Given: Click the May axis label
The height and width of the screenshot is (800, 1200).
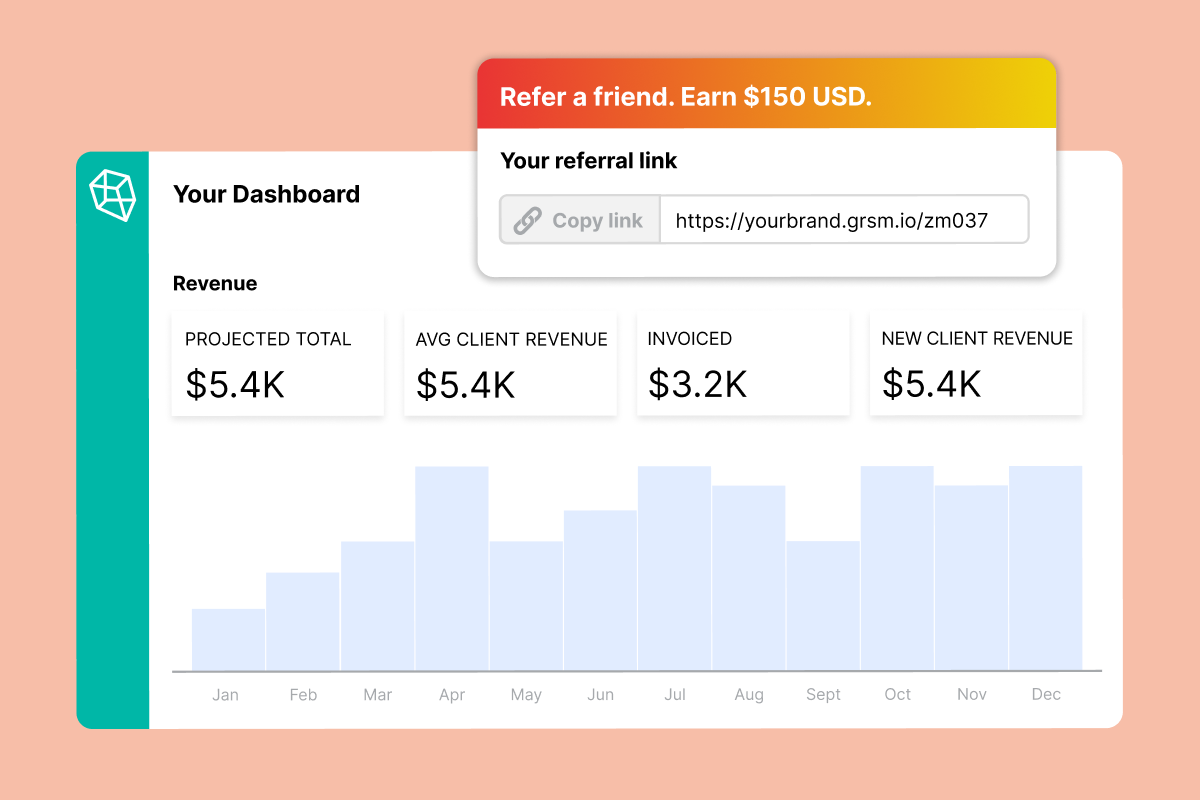Looking at the screenshot, I should (x=526, y=694).
